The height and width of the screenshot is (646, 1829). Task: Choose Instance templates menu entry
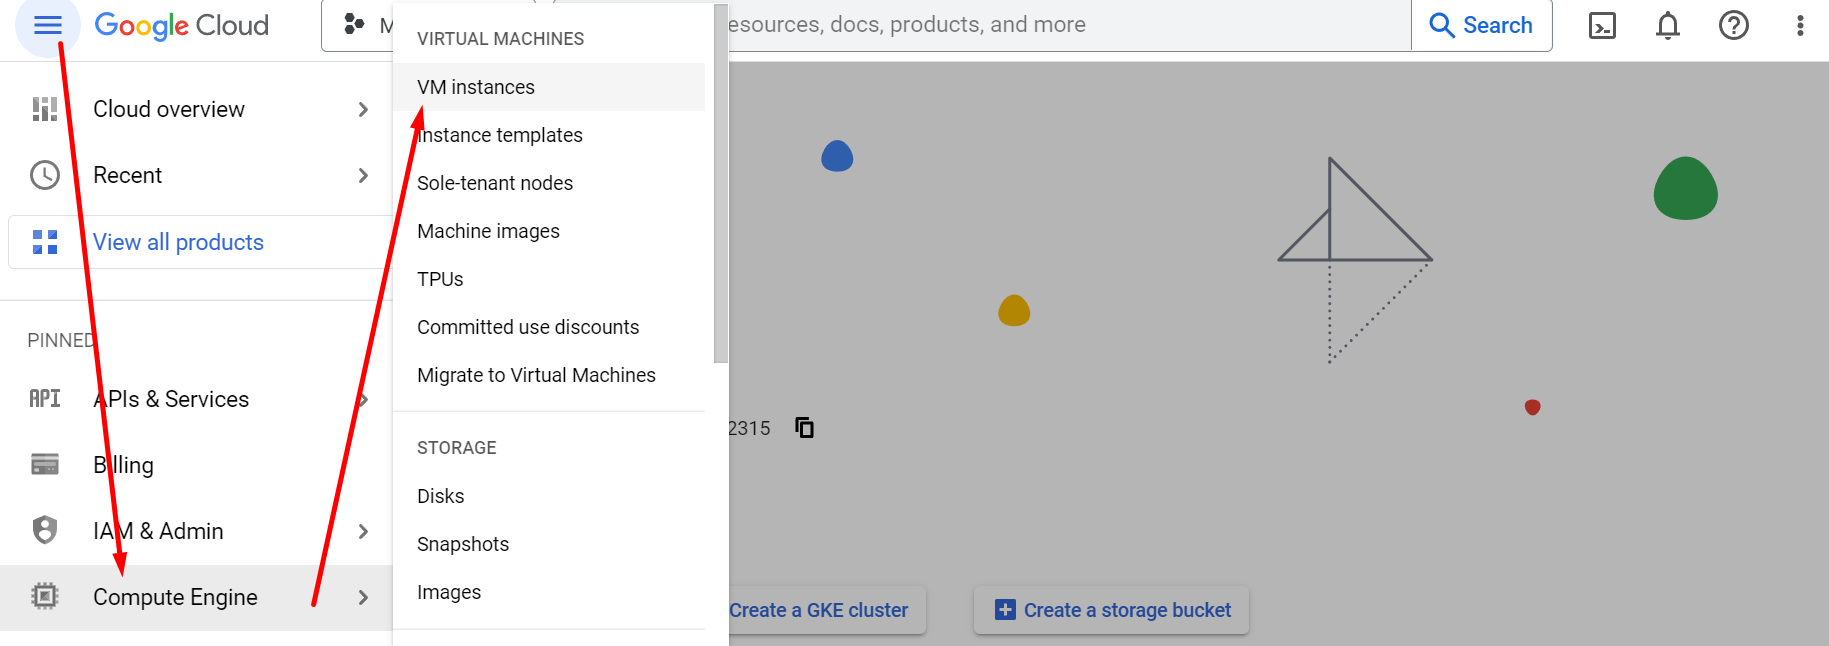coord(500,135)
